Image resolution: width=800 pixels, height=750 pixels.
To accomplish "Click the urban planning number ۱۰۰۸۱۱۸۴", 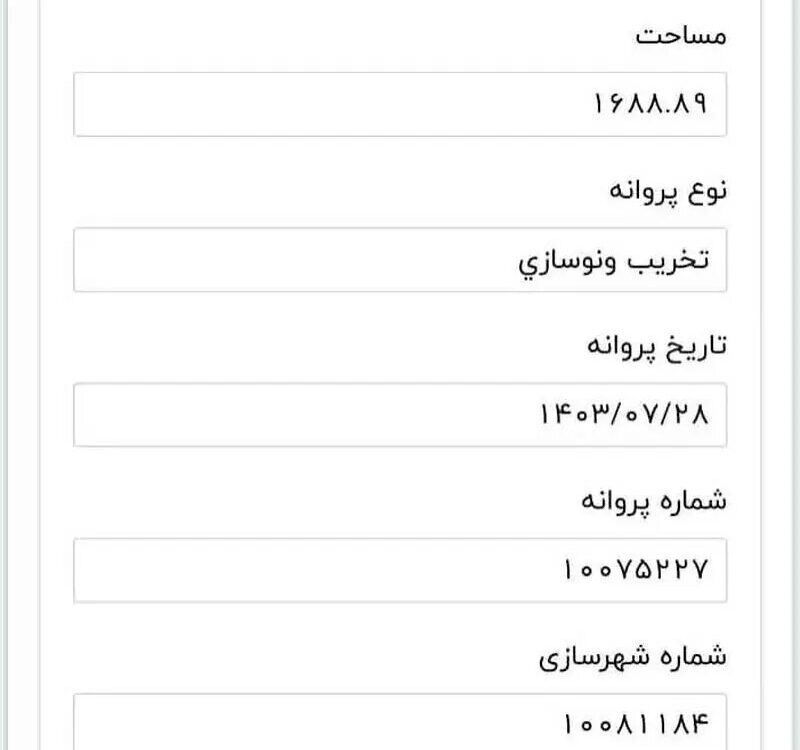I will [x=636, y=724].
